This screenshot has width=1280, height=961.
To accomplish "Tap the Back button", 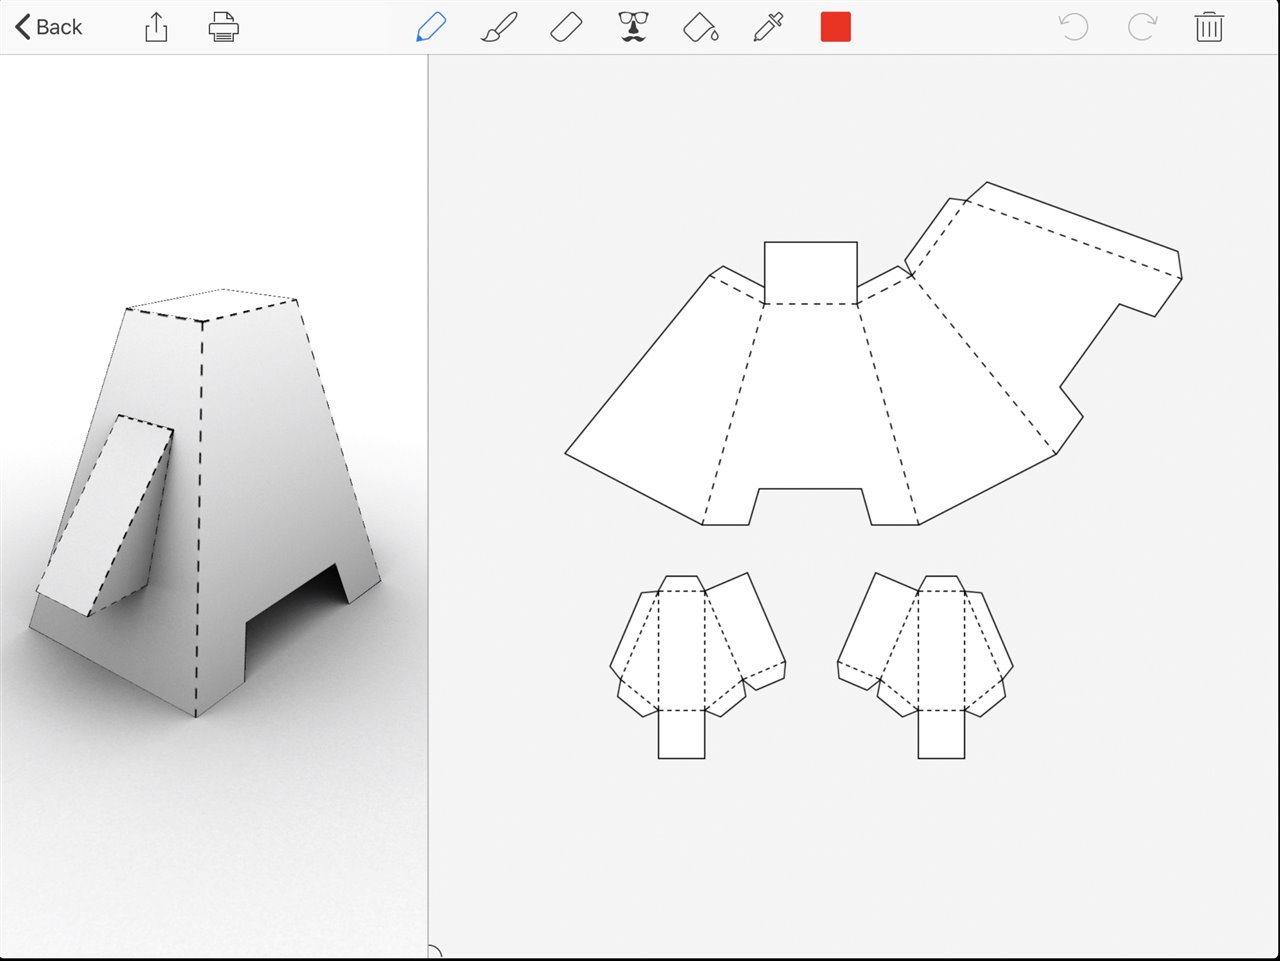I will tap(48, 27).
